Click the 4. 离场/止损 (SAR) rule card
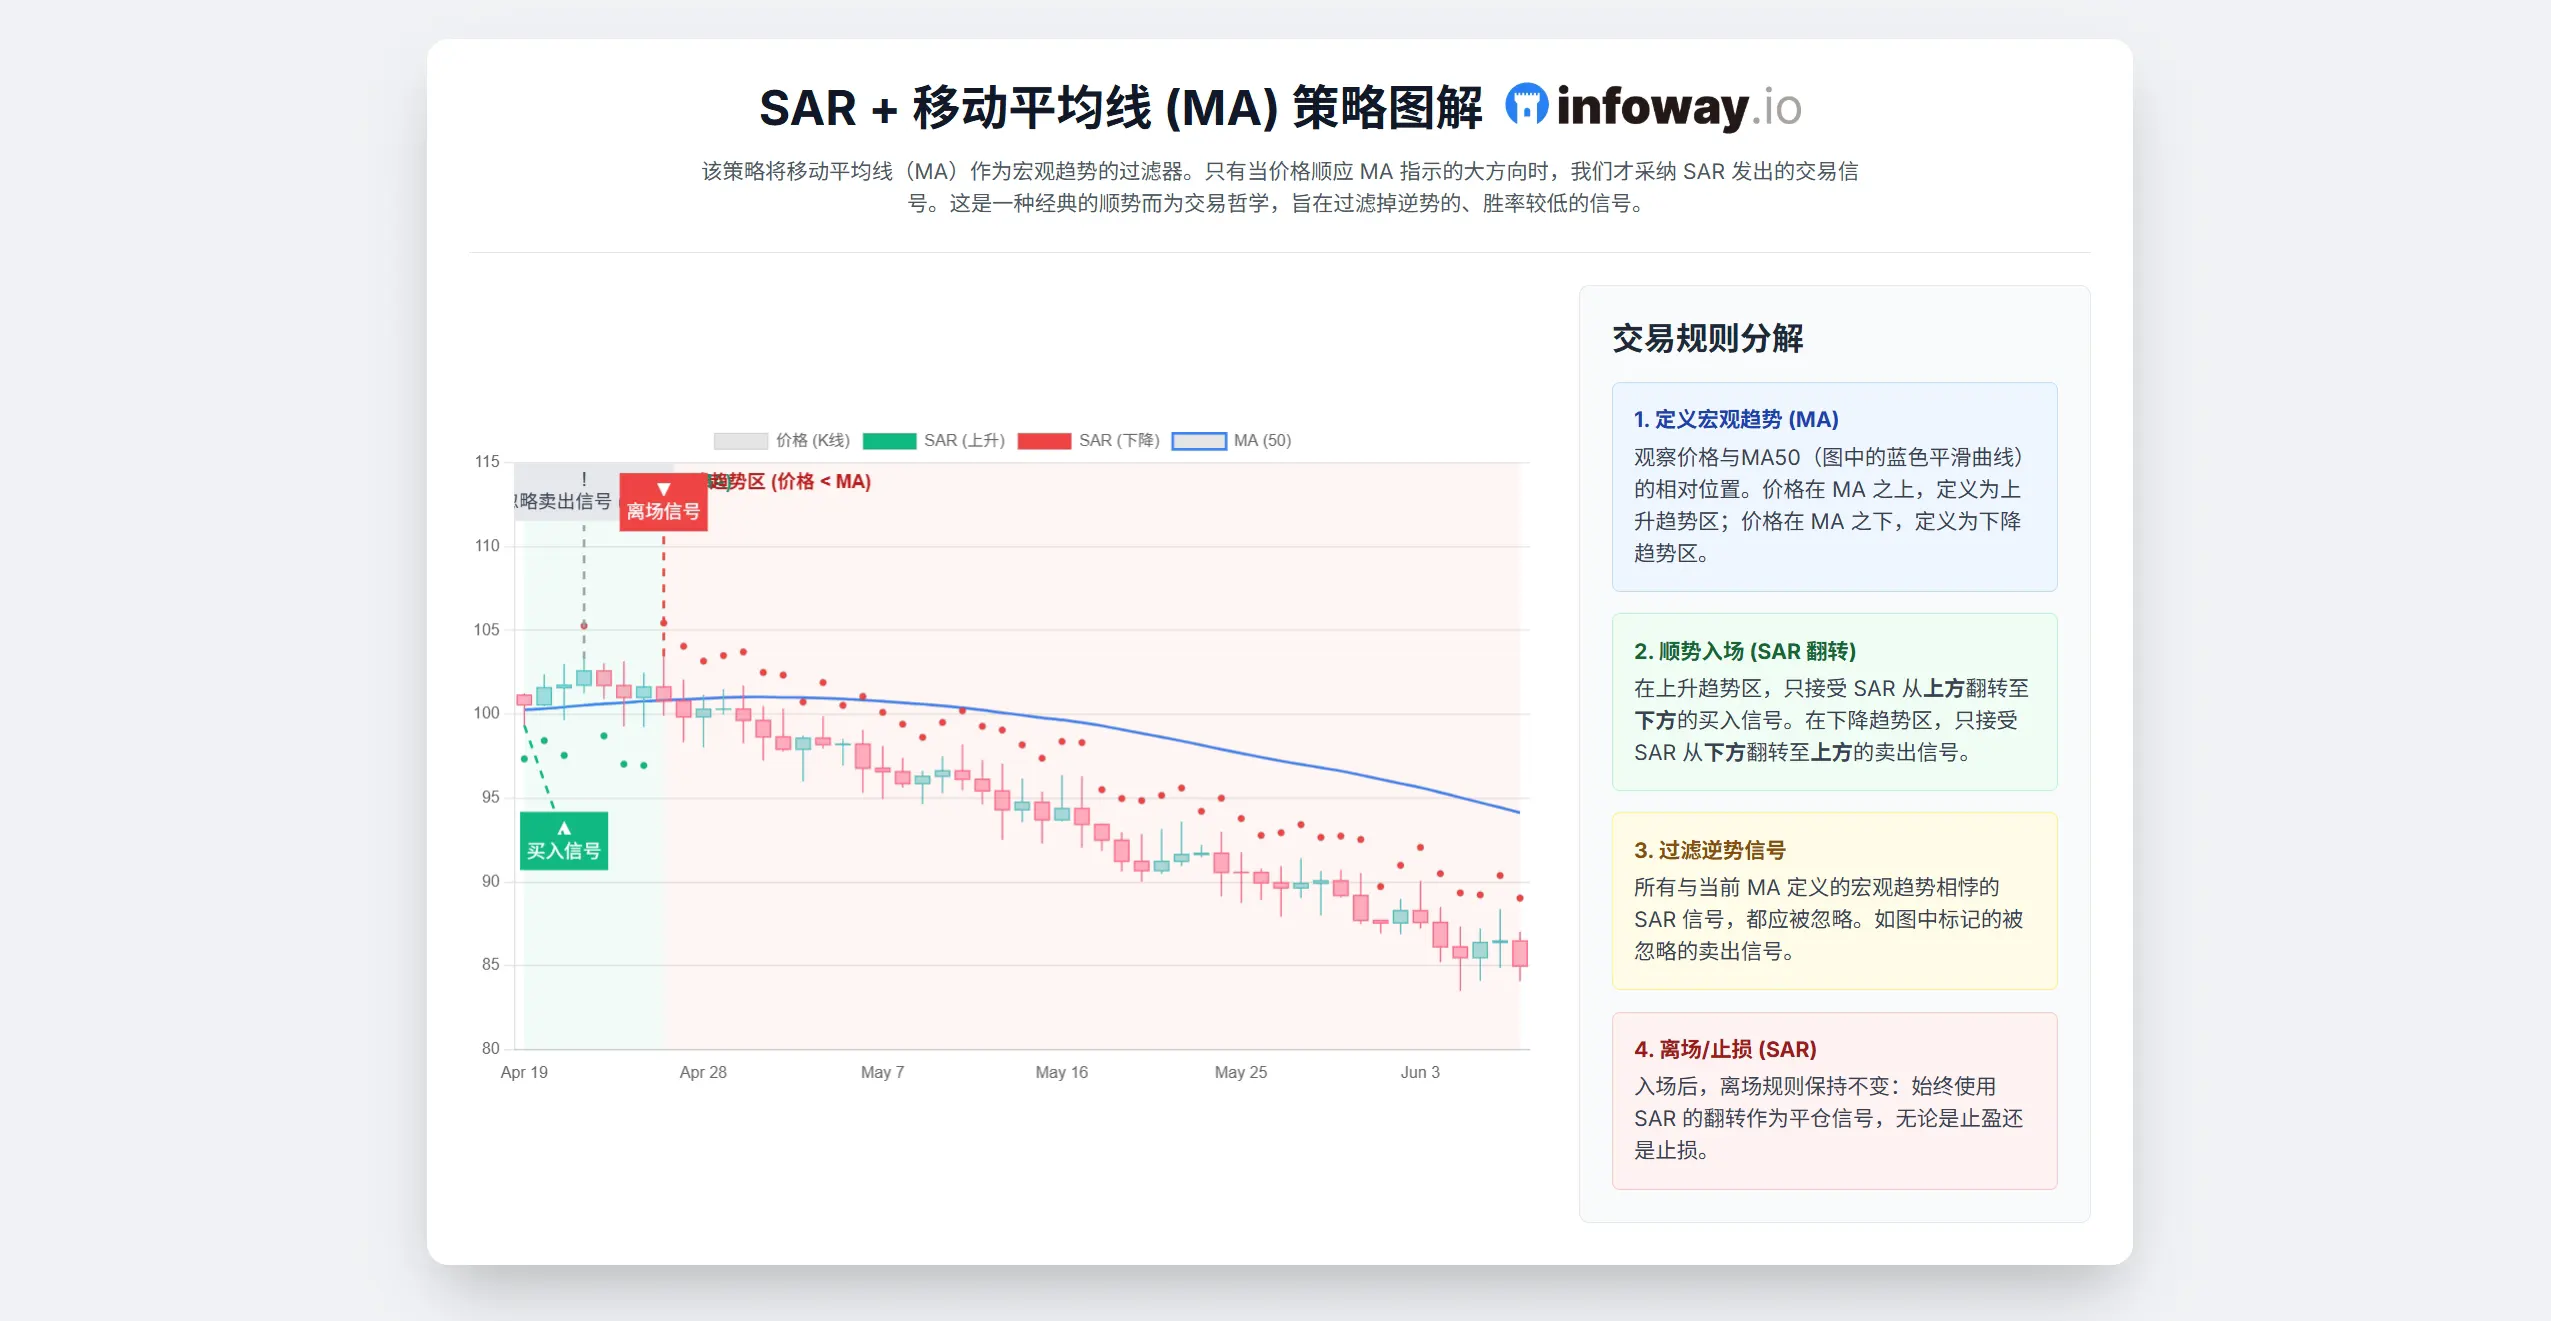 click(x=1833, y=1099)
